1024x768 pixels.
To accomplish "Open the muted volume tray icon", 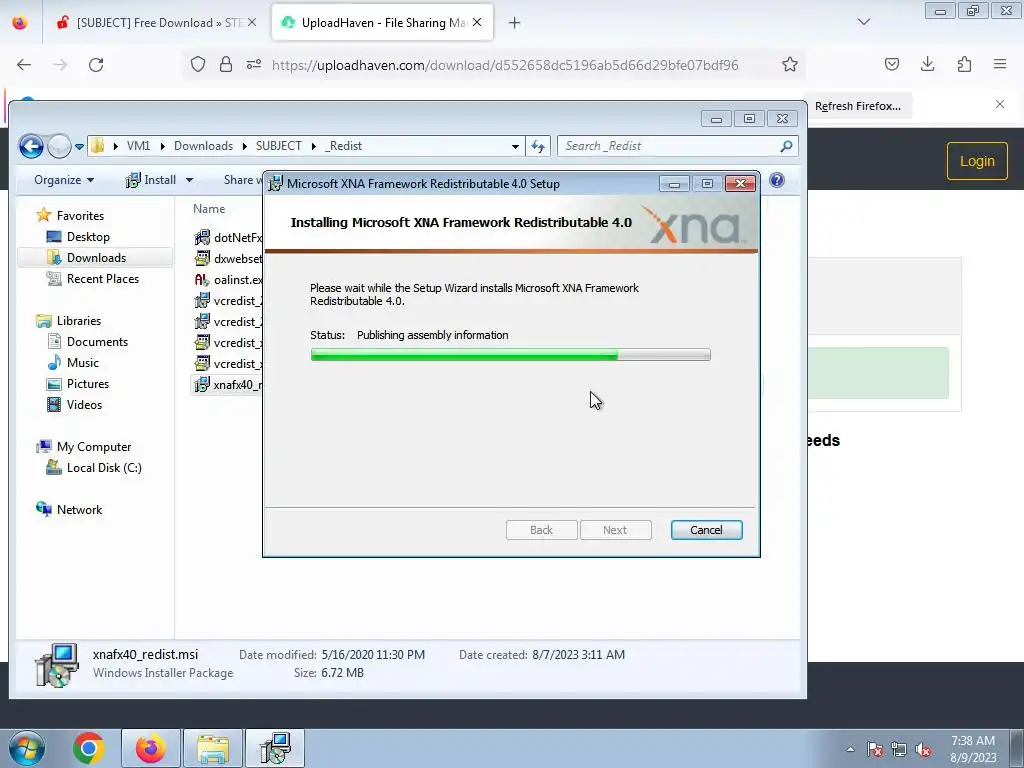I will click(x=923, y=749).
